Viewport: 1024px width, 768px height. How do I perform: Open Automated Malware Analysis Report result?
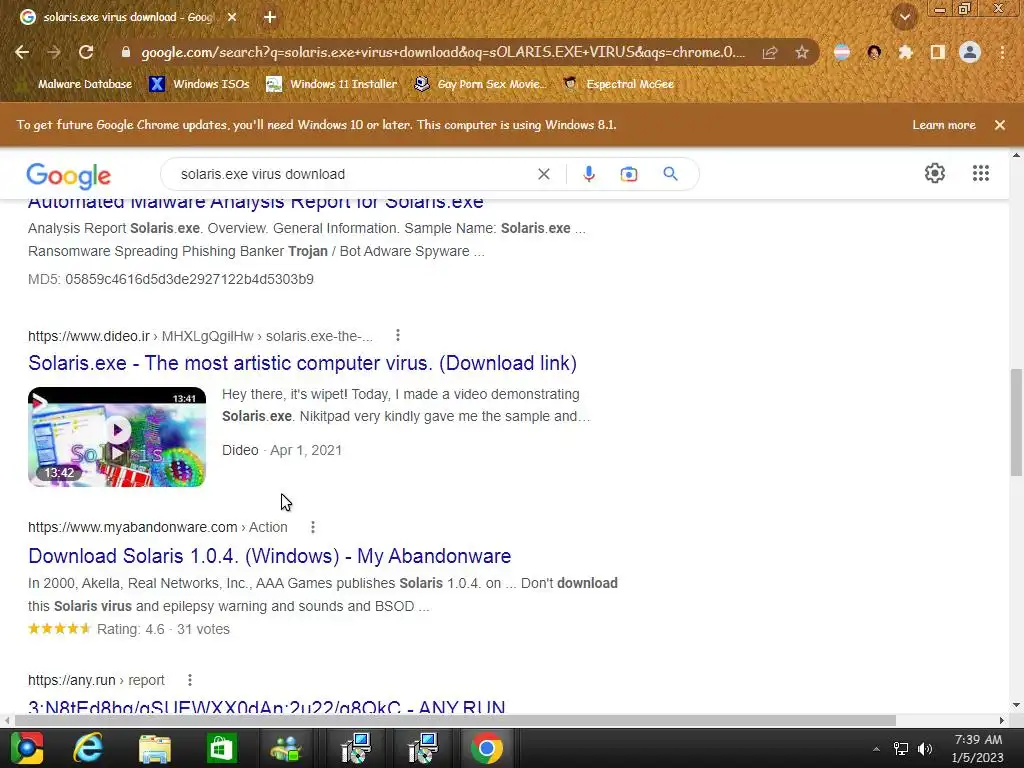pyautogui.click(x=255, y=202)
